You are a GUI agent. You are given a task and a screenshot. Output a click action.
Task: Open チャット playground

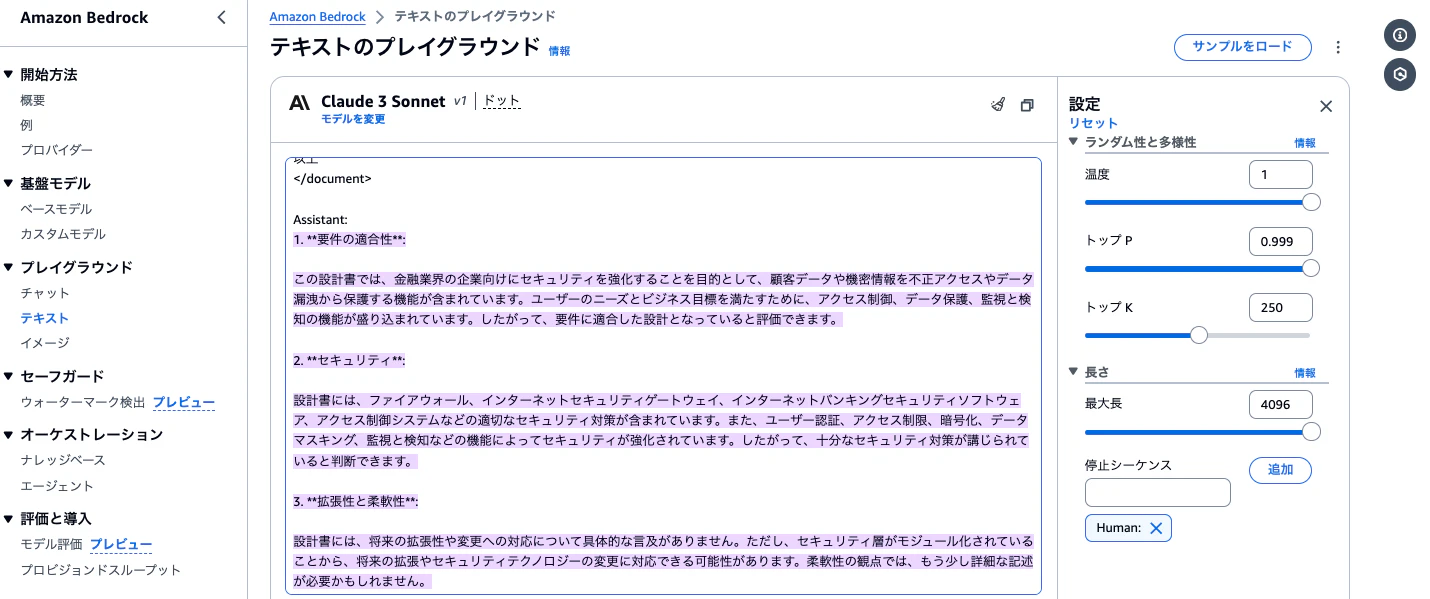45,293
